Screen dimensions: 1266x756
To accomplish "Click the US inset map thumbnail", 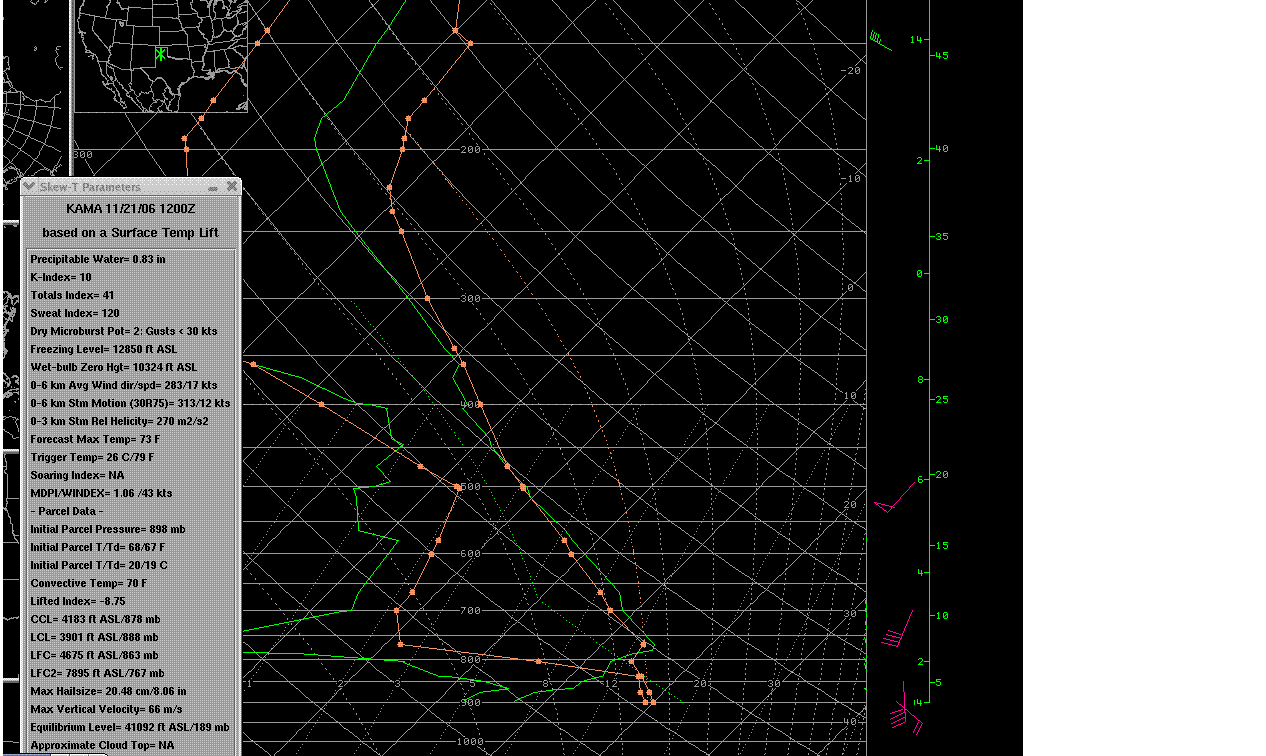I will [161, 56].
